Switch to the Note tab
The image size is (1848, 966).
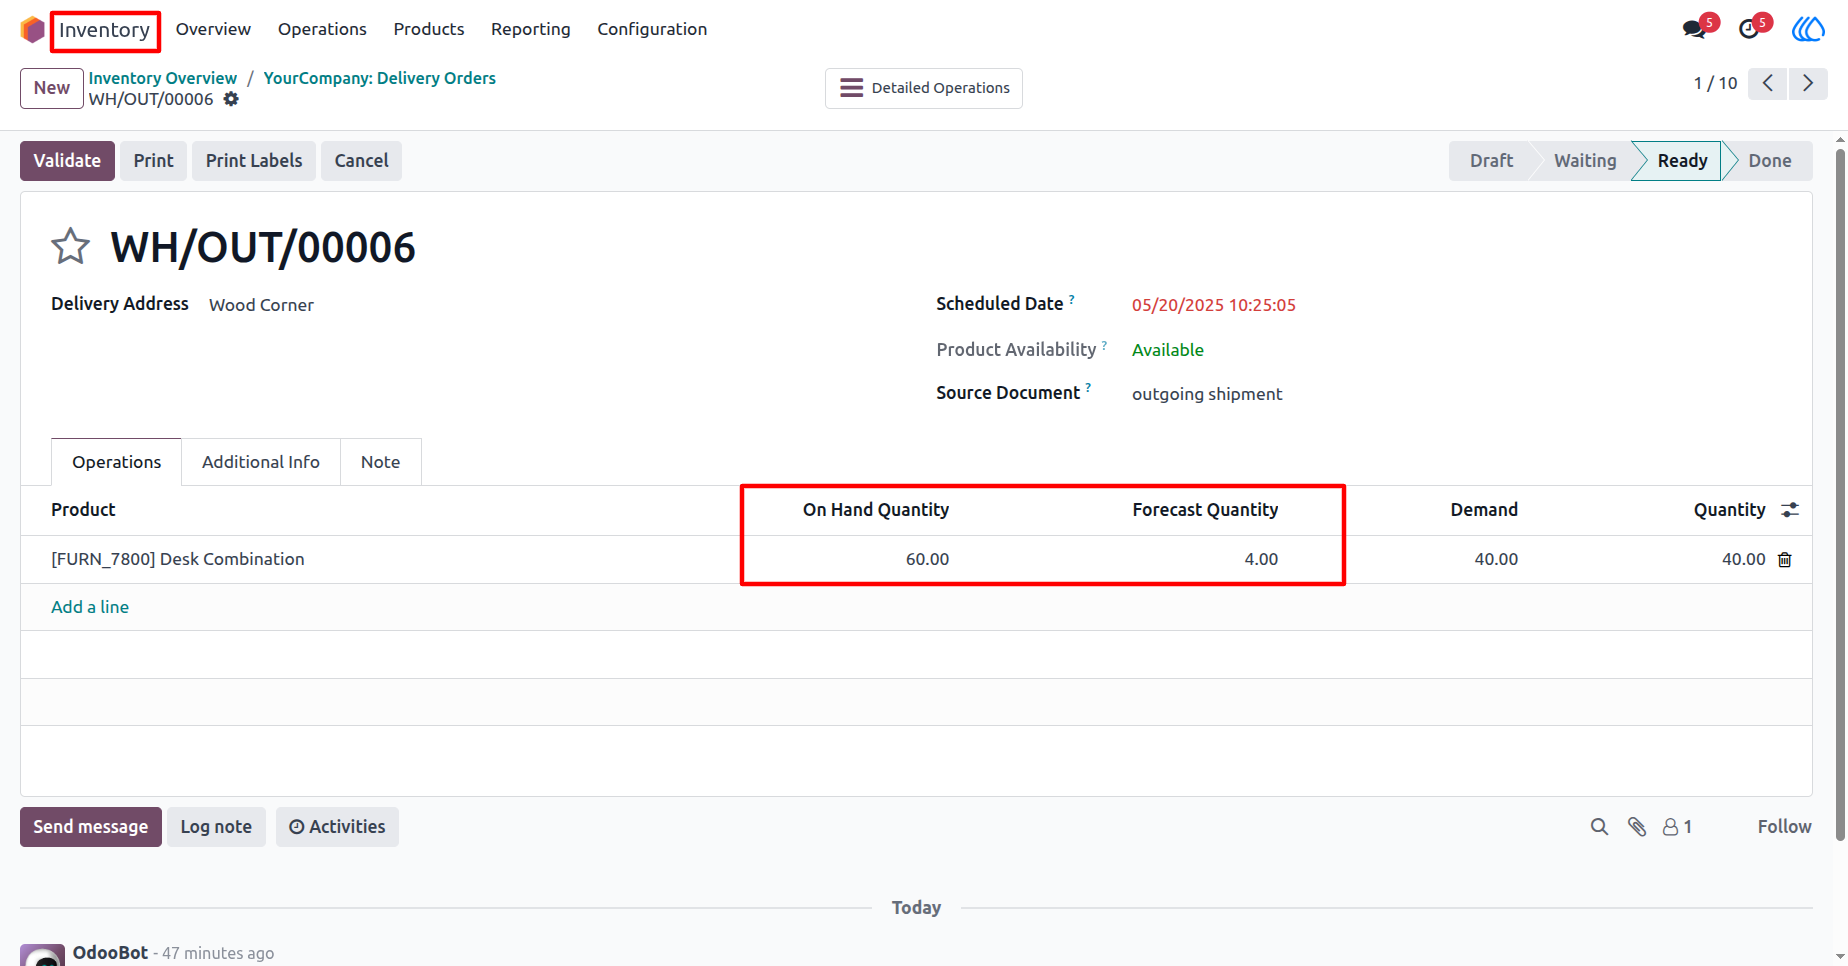[x=381, y=462]
